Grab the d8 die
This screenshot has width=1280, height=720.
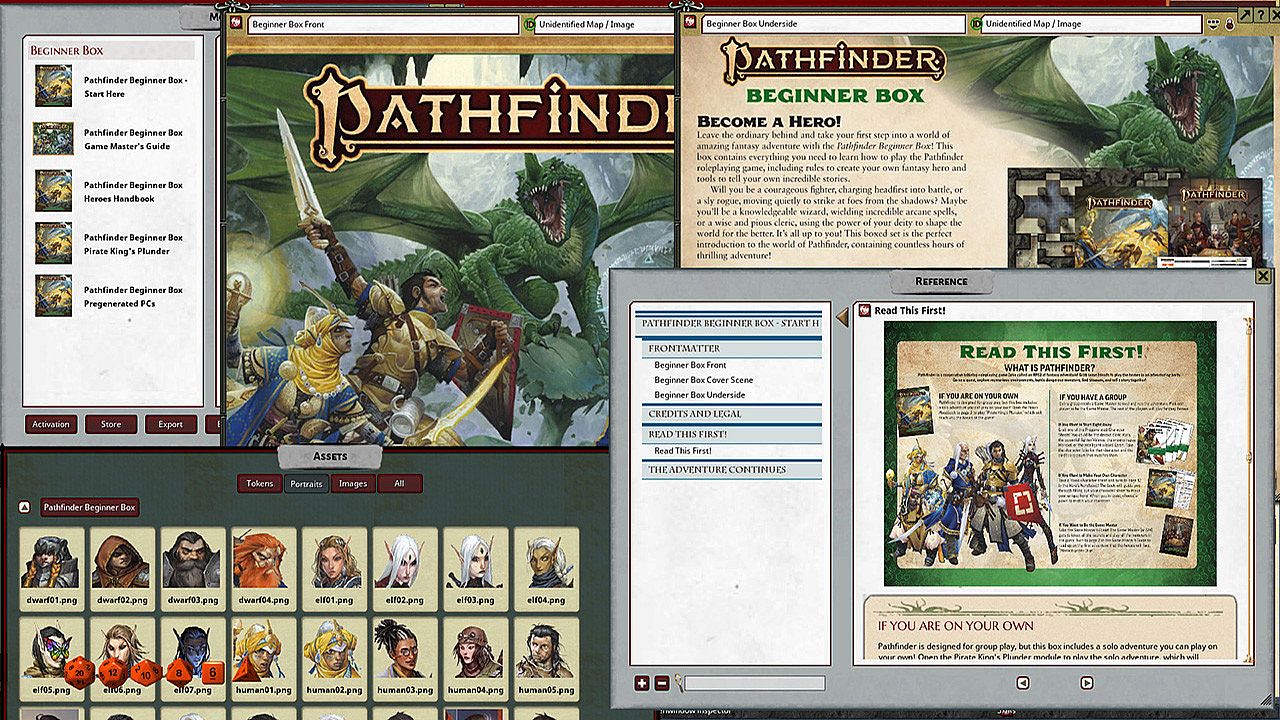[x=180, y=672]
